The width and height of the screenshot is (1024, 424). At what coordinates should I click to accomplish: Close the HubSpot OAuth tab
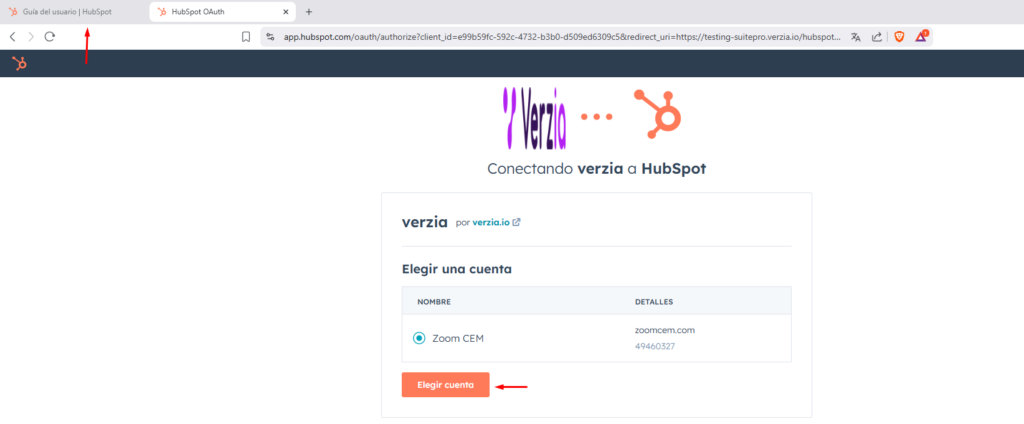pyautogui.click(x=287, y=12)
